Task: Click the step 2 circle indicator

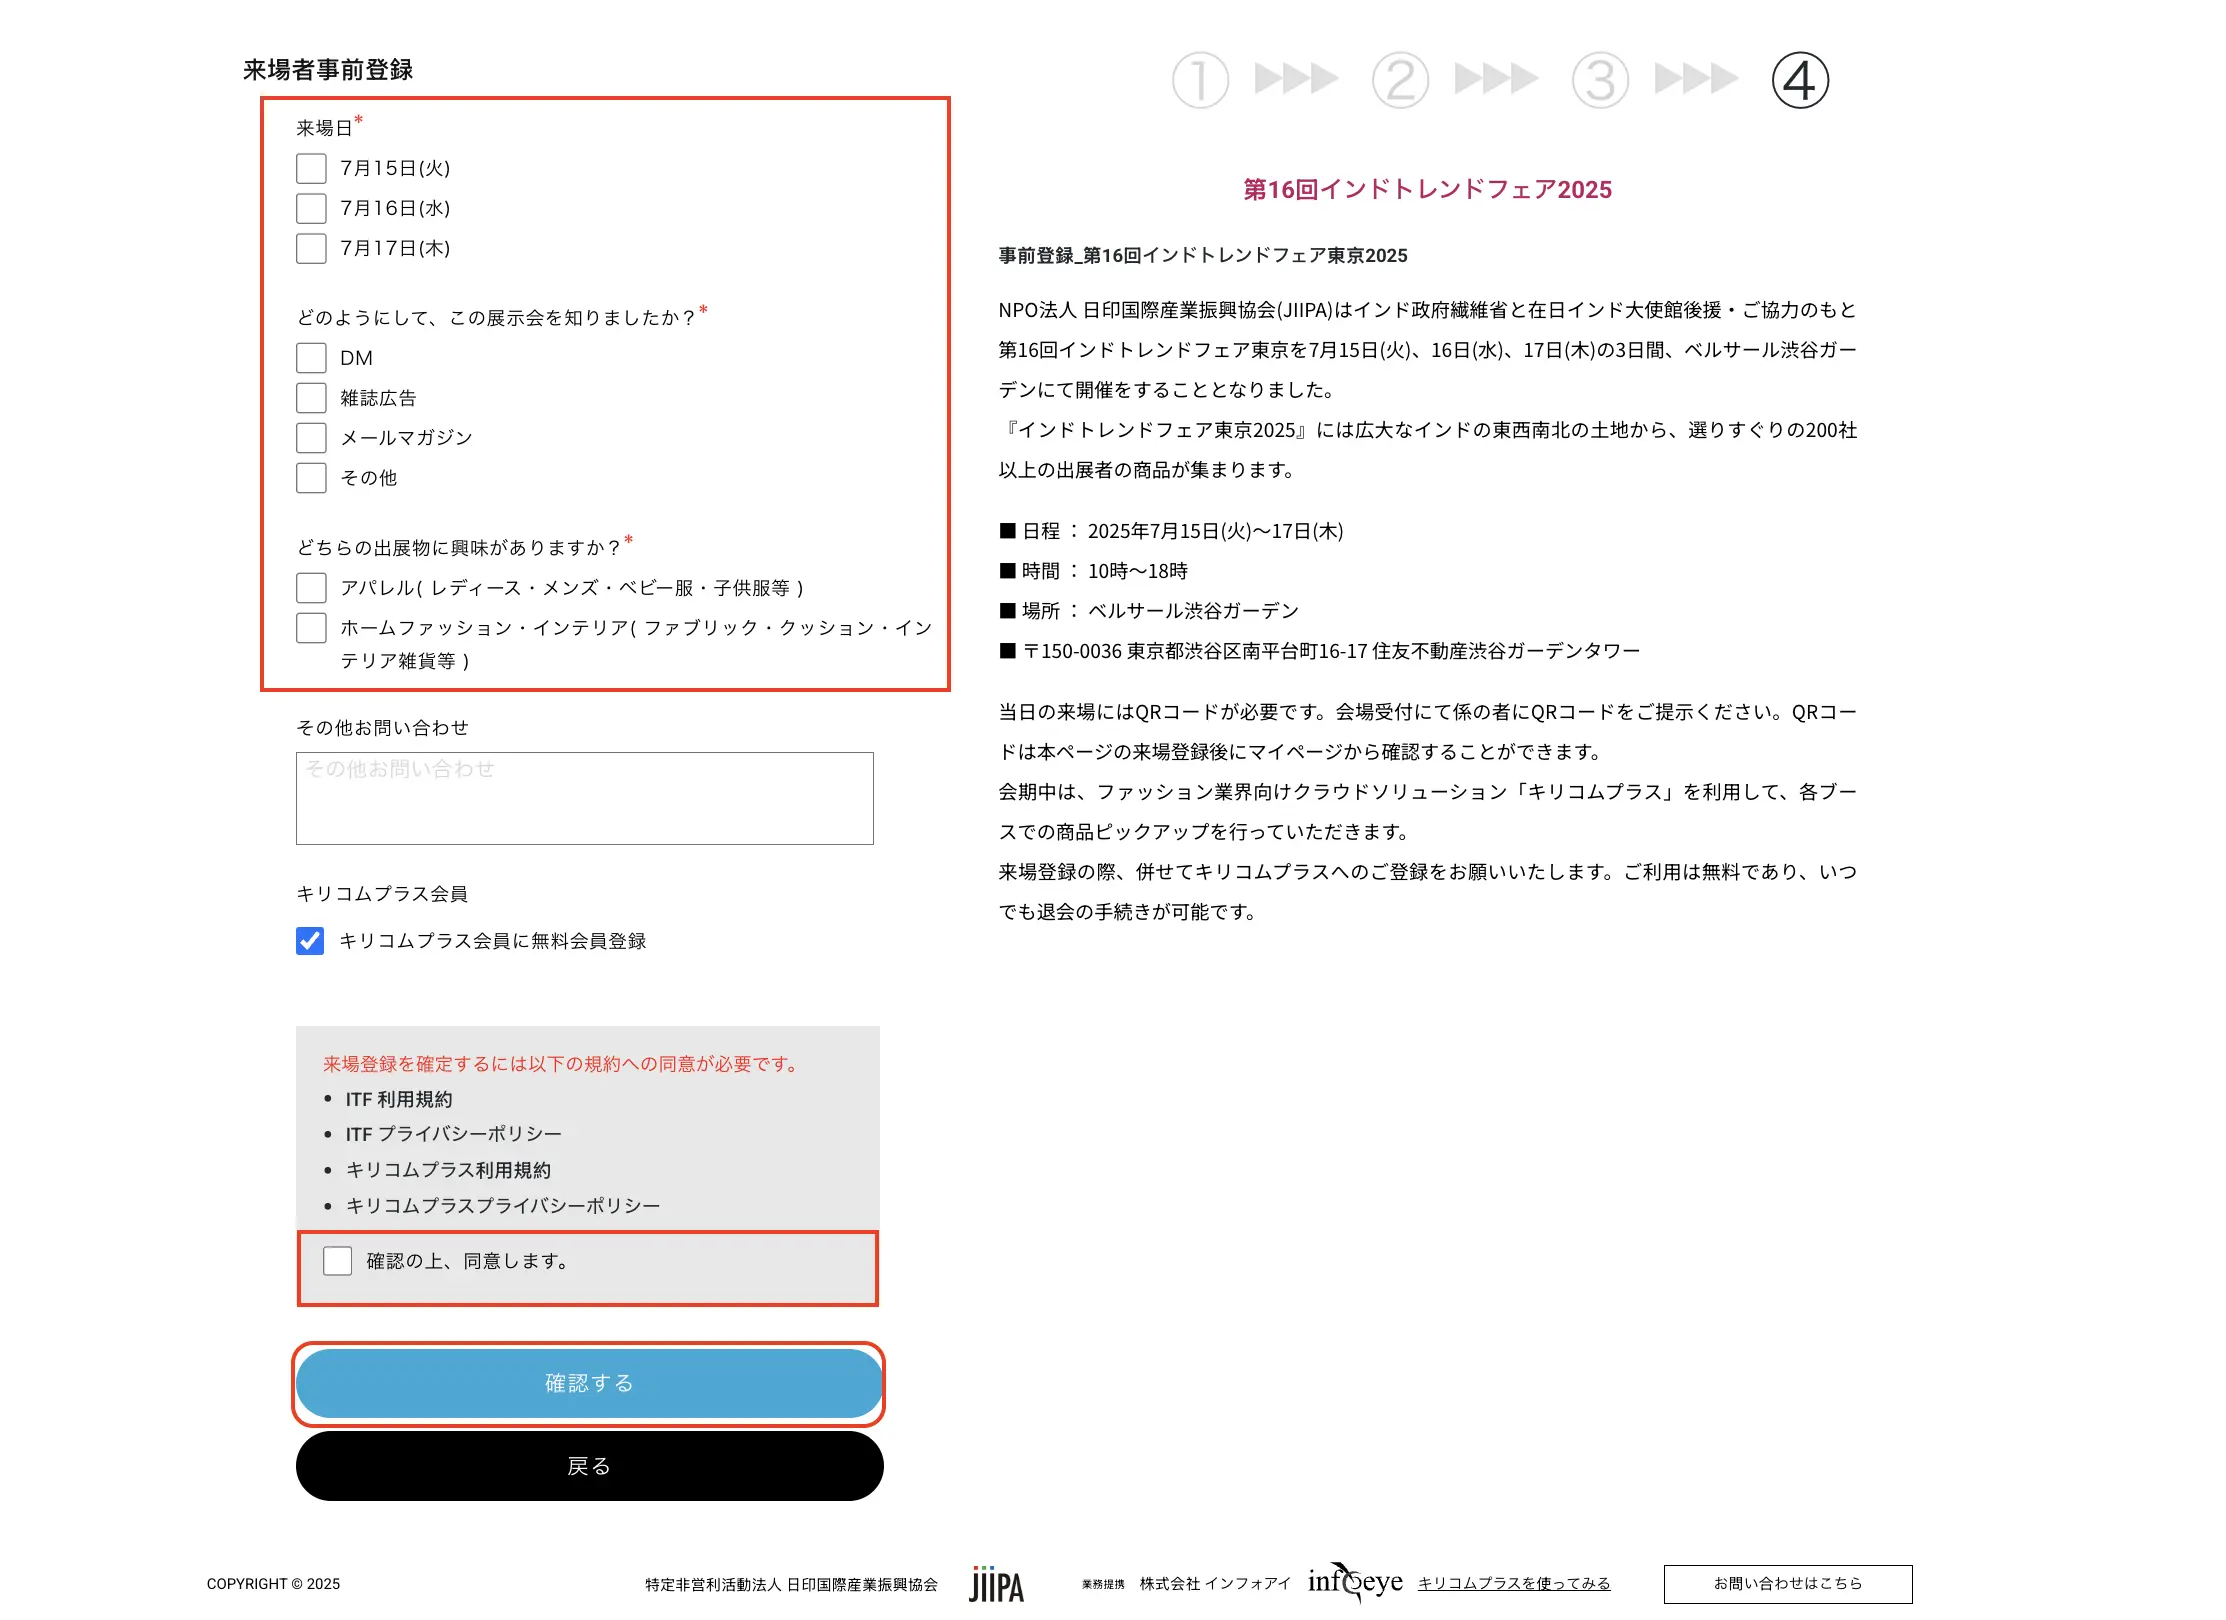Action: (1400, 80)
